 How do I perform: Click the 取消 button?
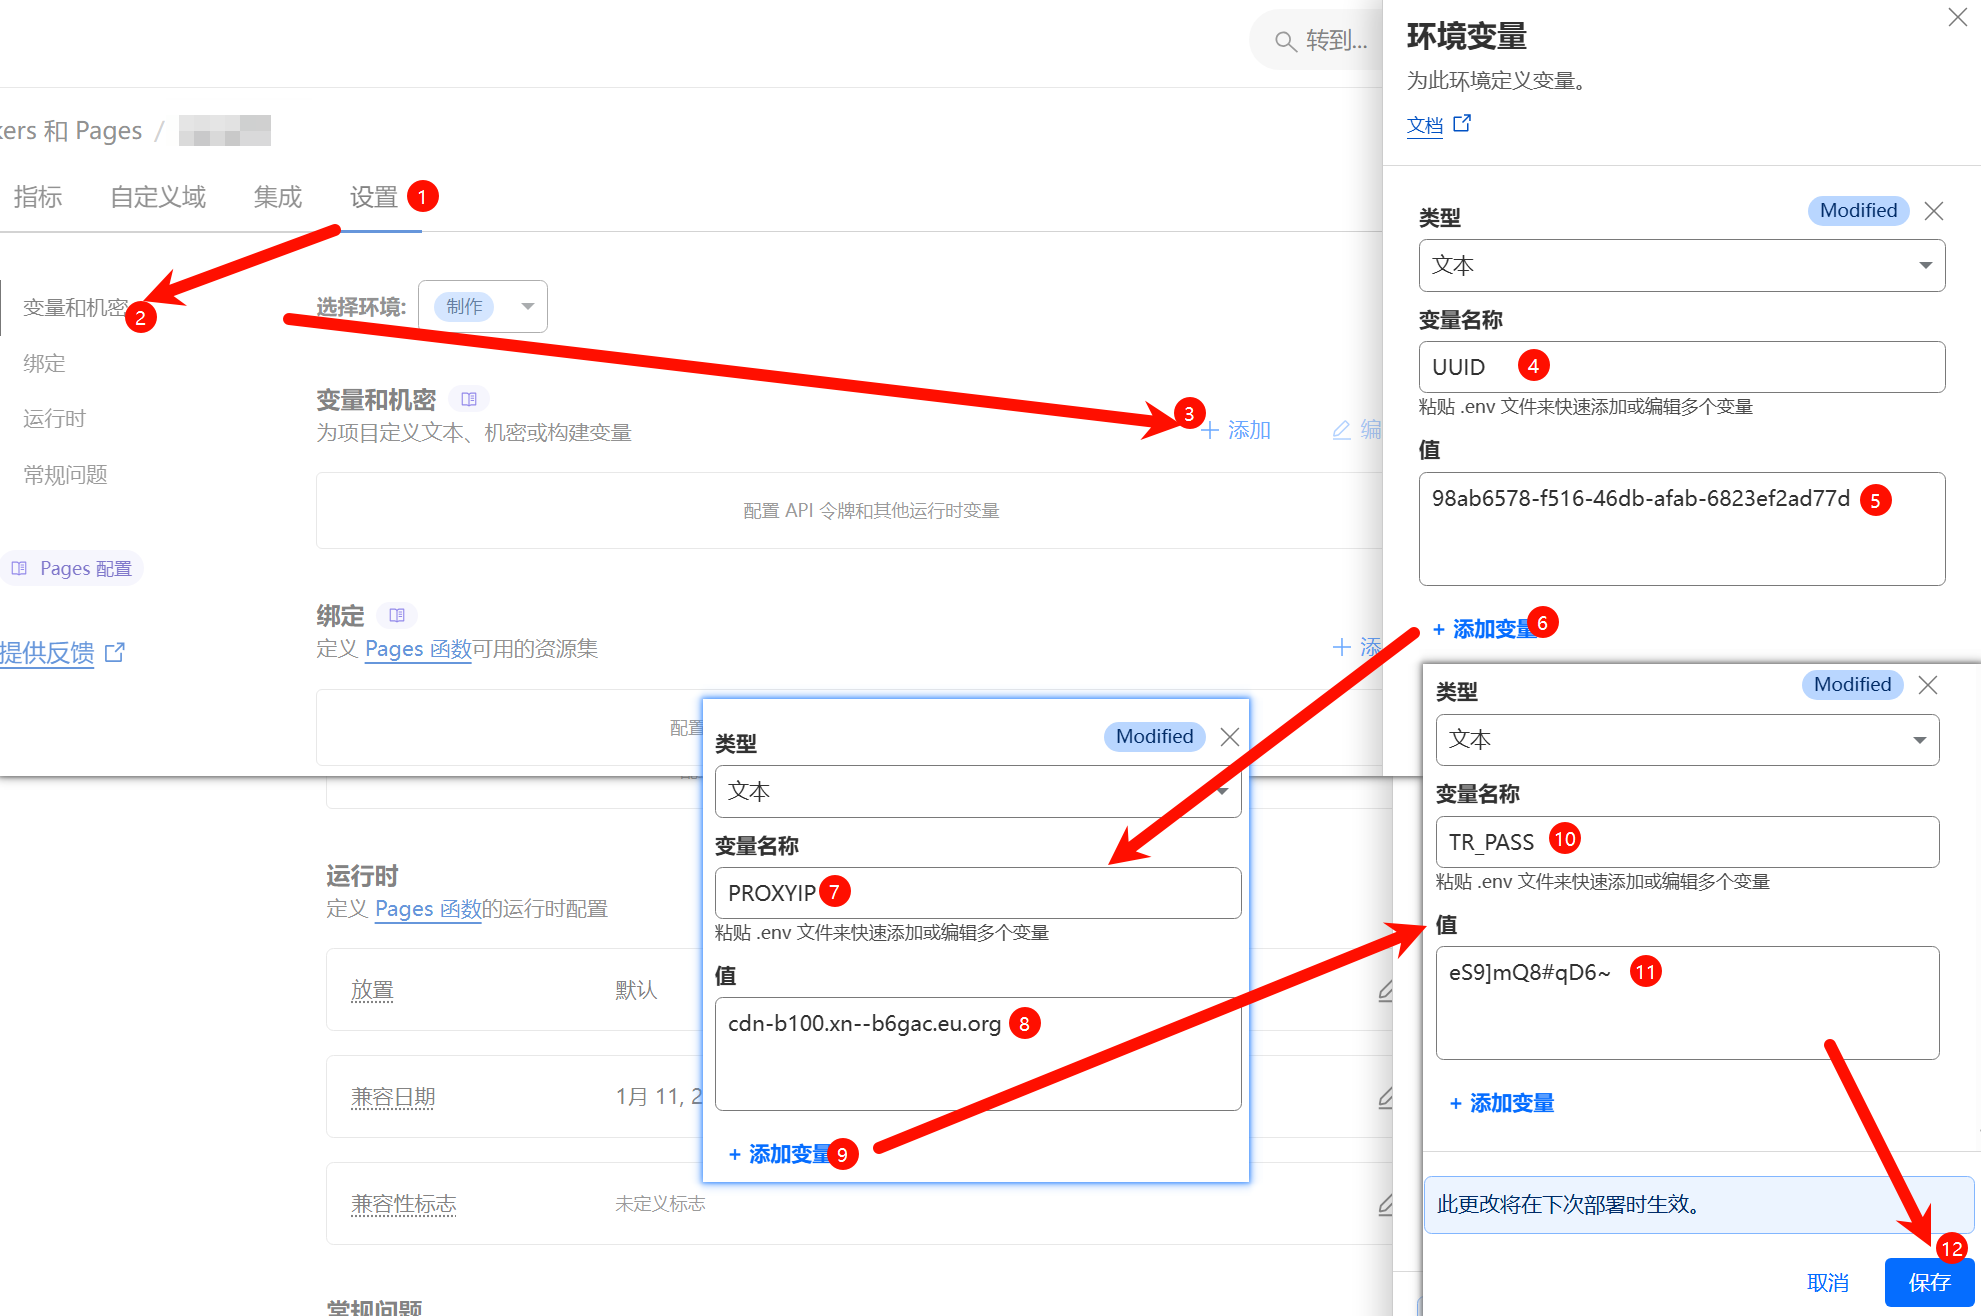pos(1827,1282)
